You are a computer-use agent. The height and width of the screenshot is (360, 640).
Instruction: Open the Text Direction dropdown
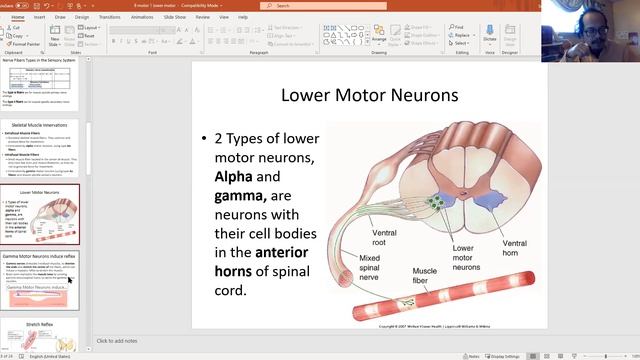coord(285,27)
